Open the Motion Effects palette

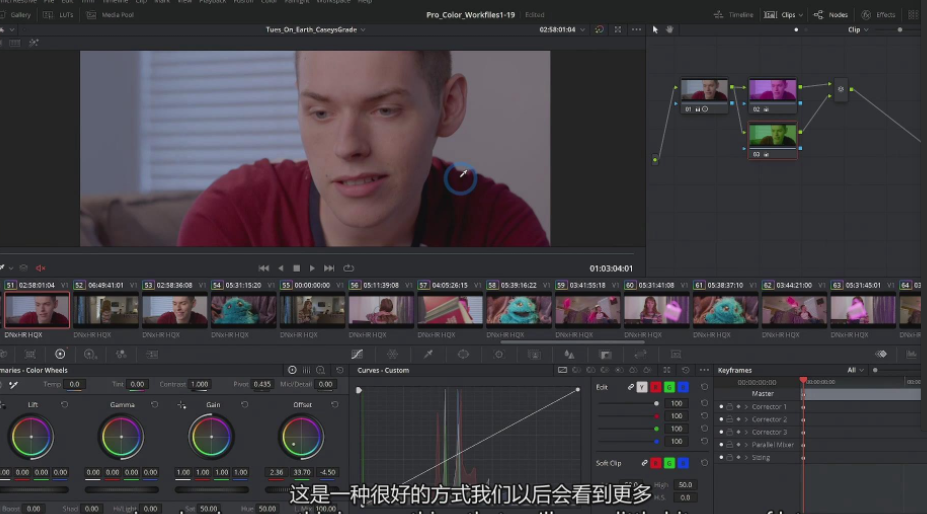tap(152, 354)
